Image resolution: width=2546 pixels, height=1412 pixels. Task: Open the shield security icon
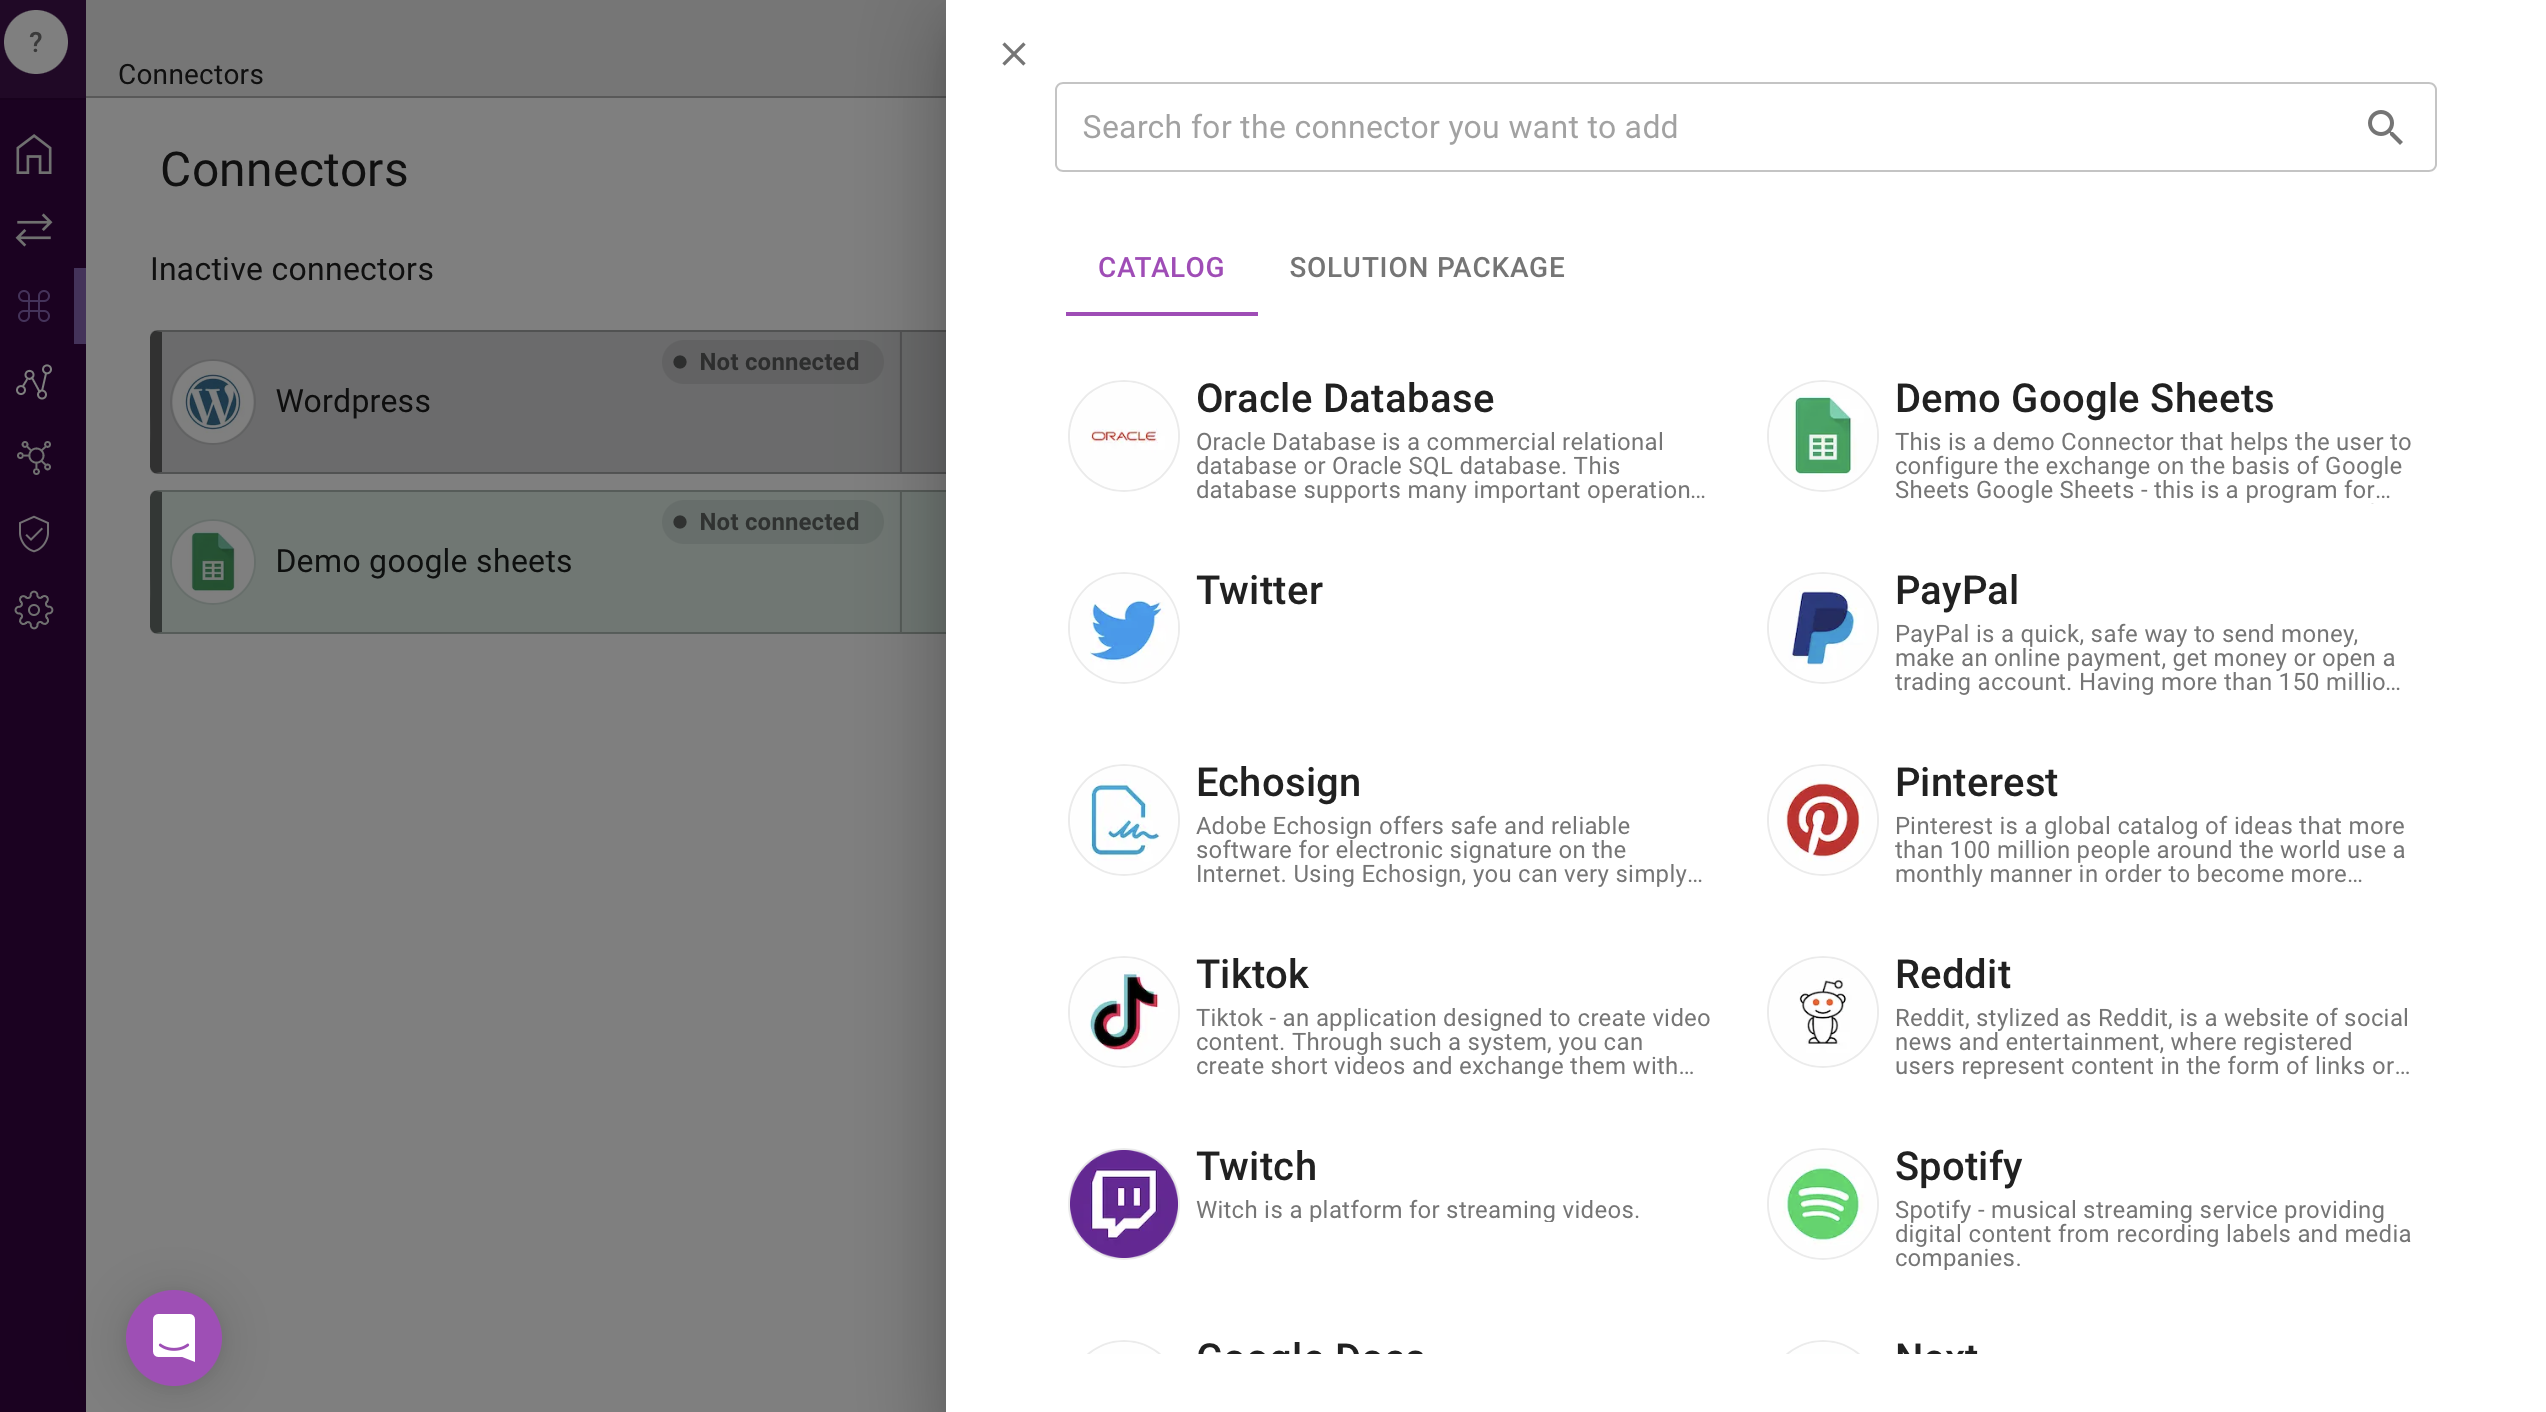[34, 534]
